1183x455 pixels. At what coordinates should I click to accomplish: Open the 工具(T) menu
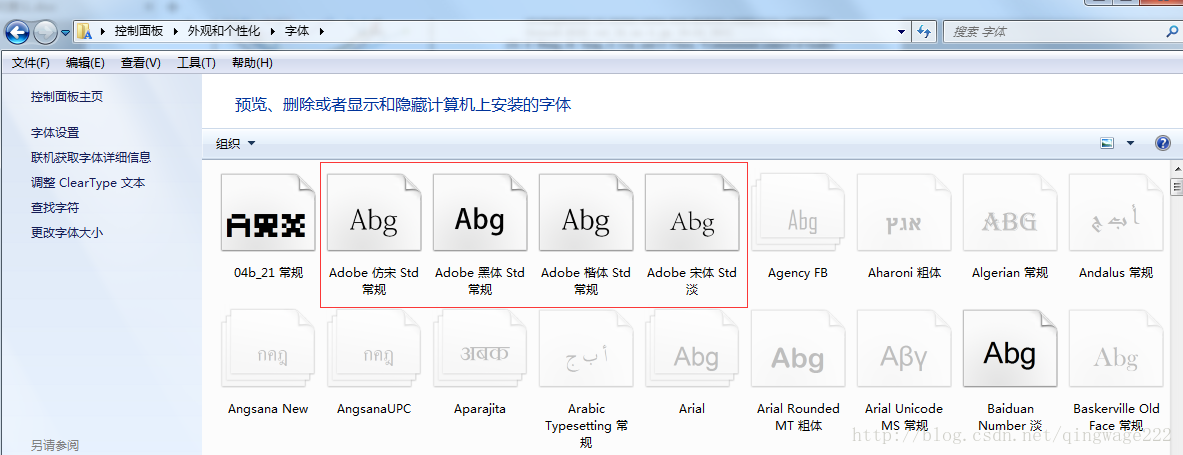tap(196, 63)
